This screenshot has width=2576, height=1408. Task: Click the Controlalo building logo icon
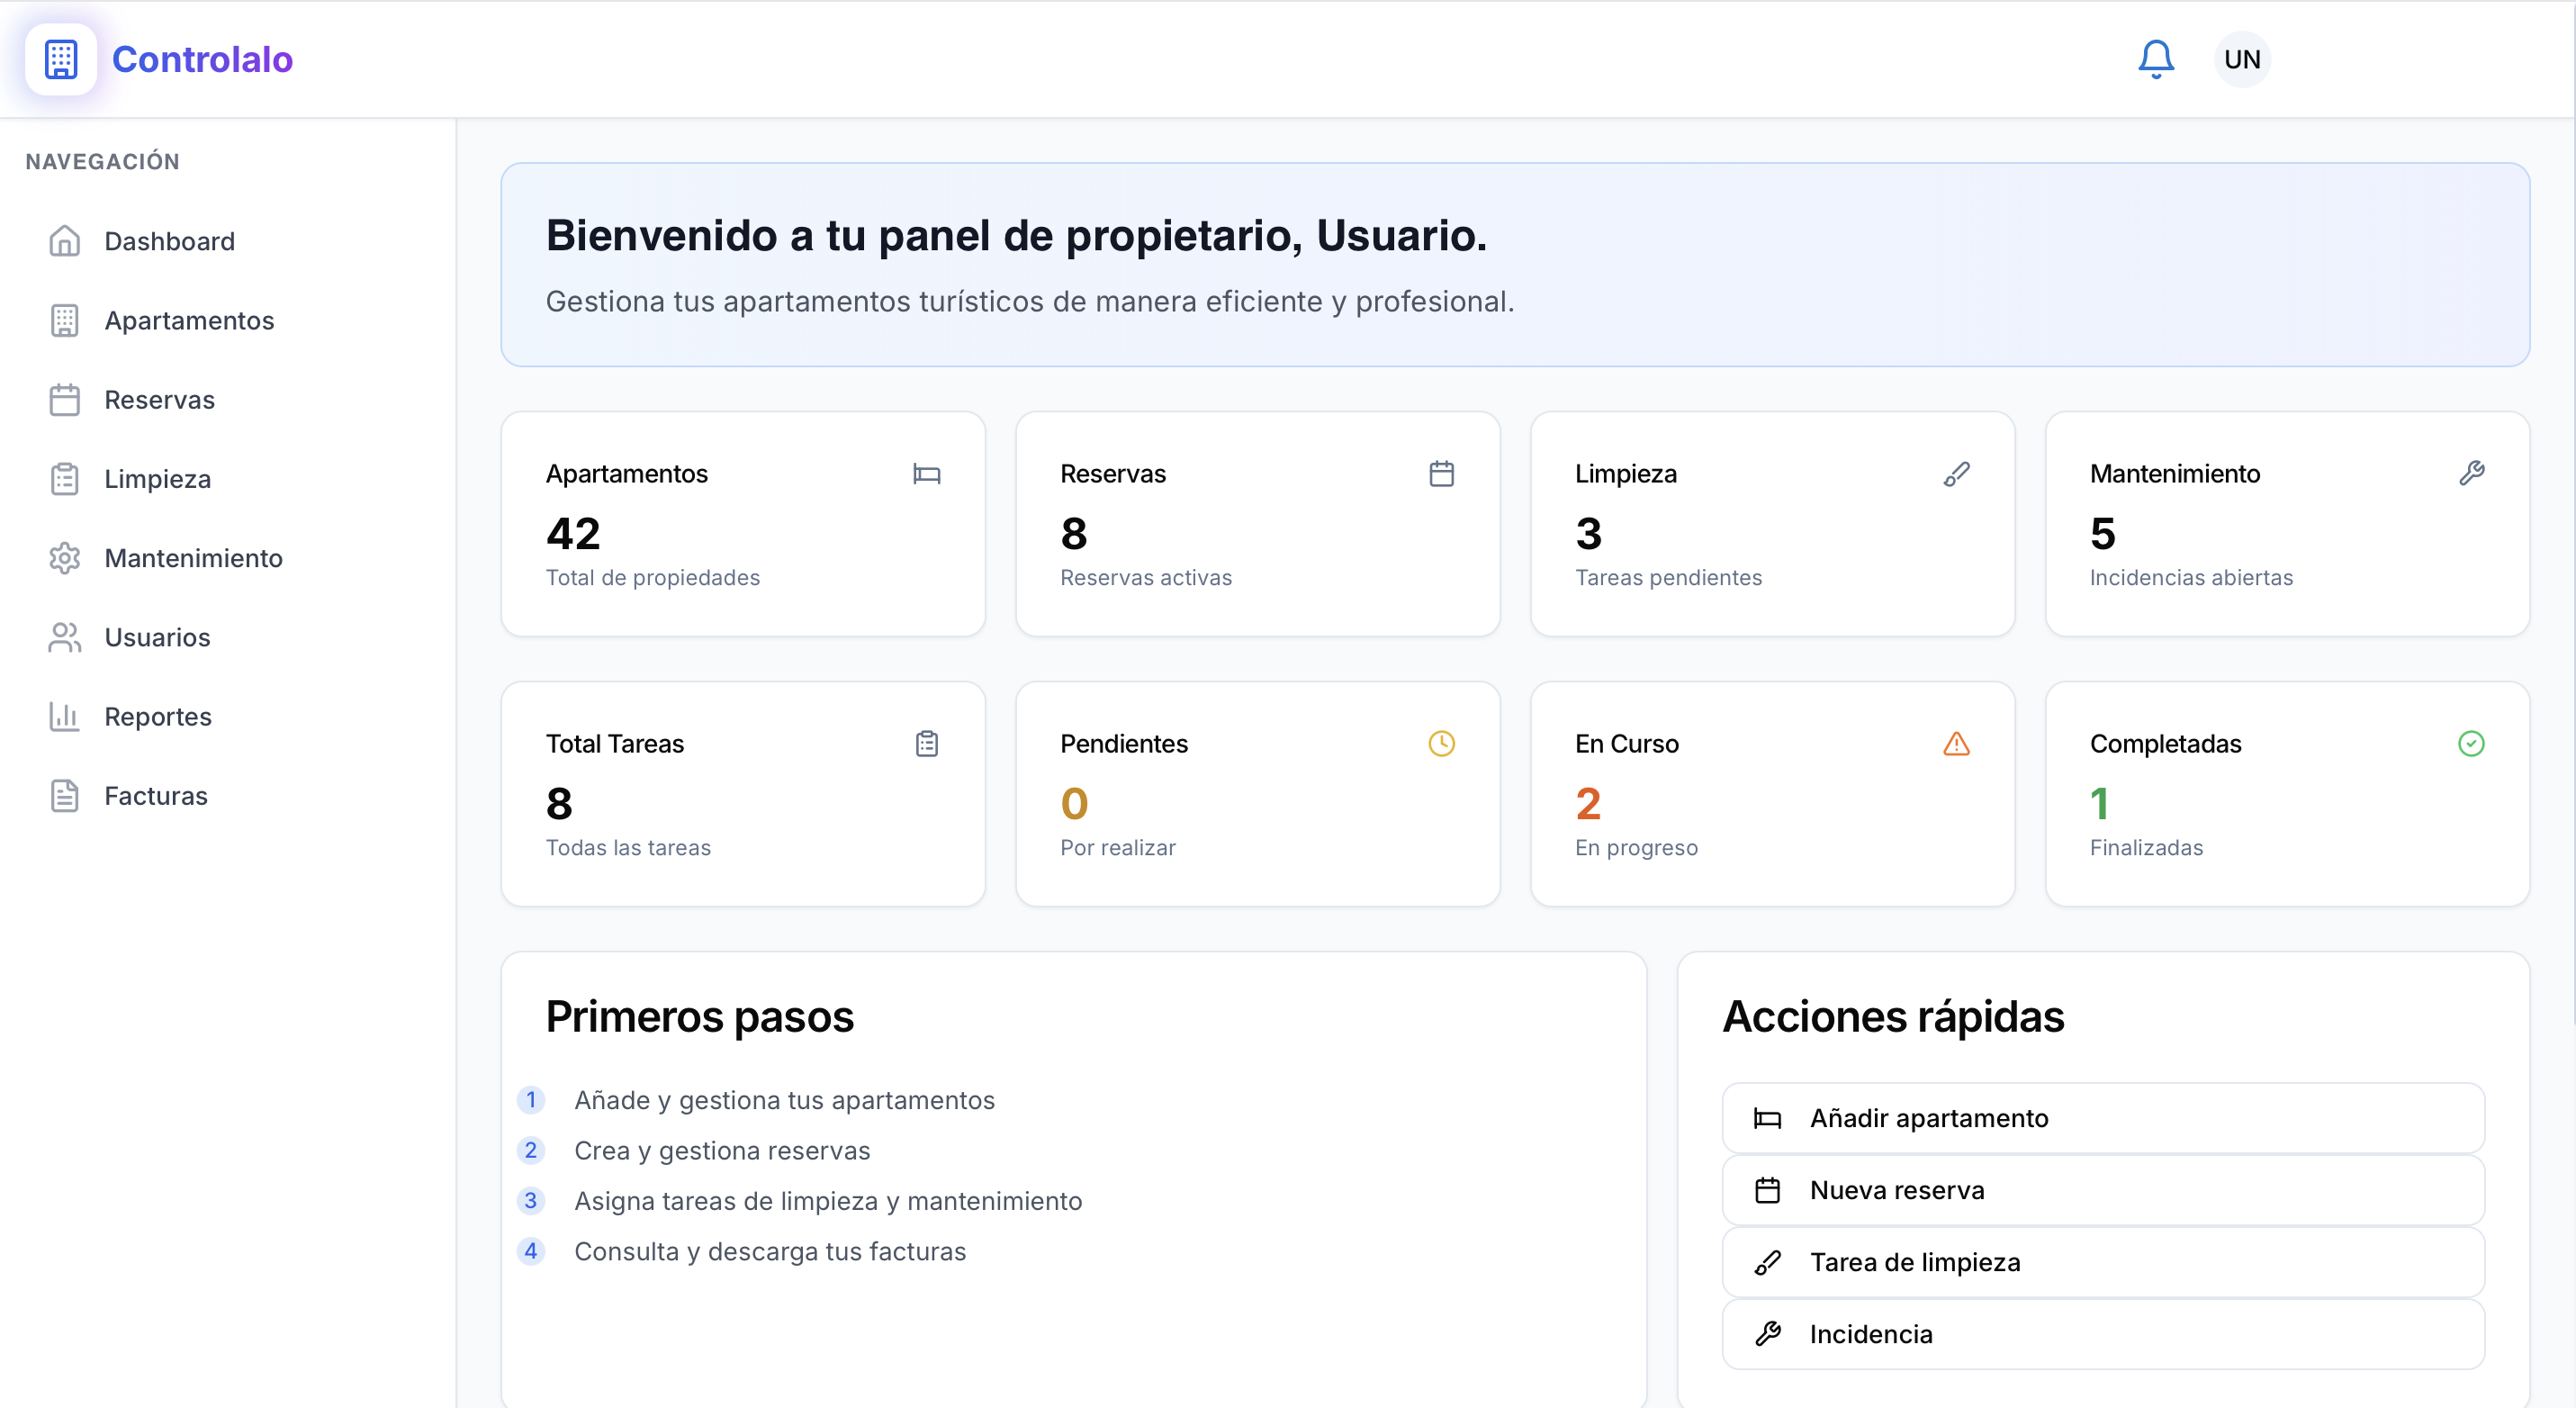(x=61, y=59)
